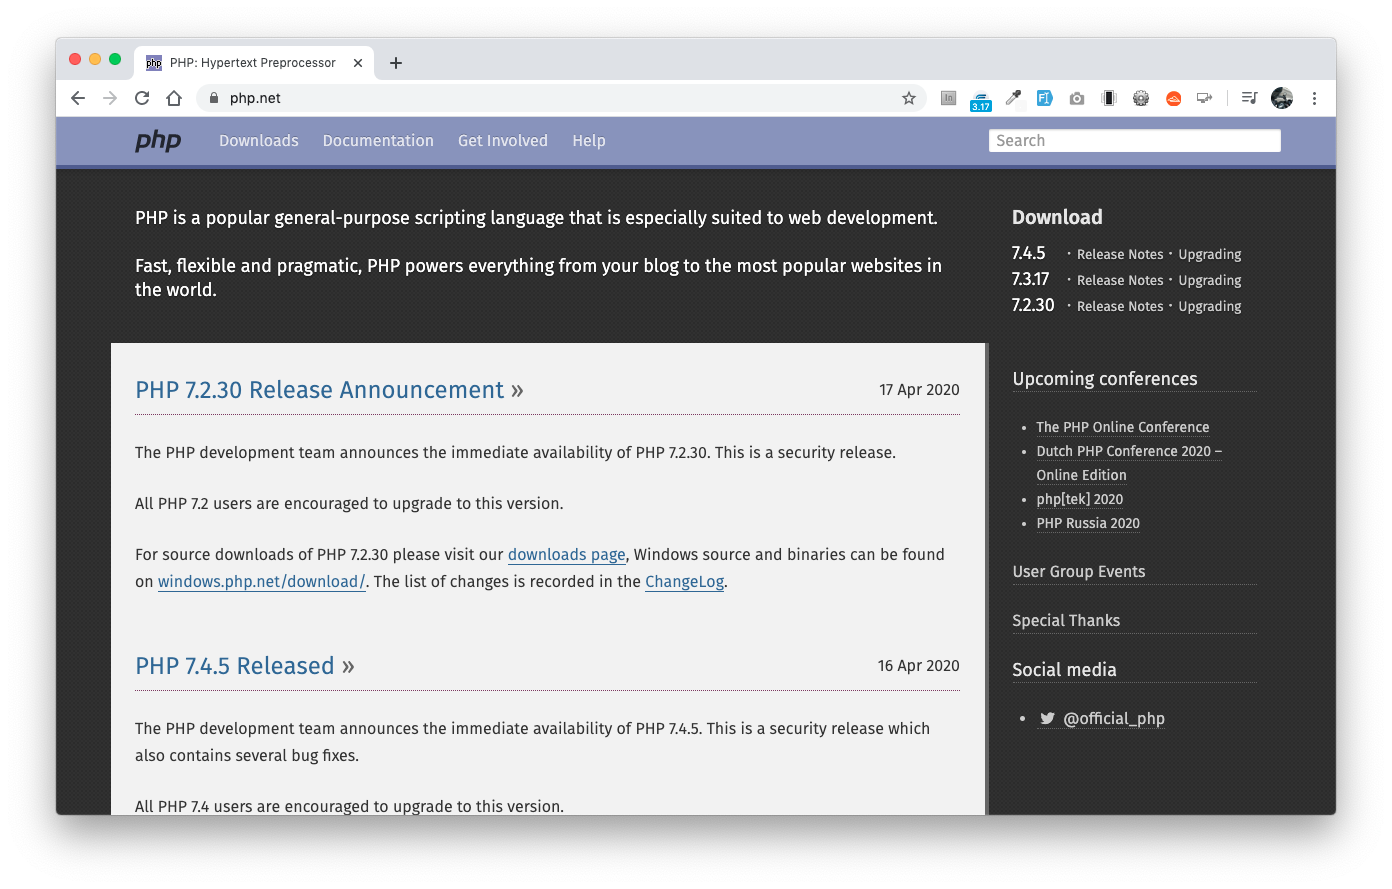Click the extension showing 3.17 badge
The width and height of the screenshot is (1392, 889).
point(981,99)
